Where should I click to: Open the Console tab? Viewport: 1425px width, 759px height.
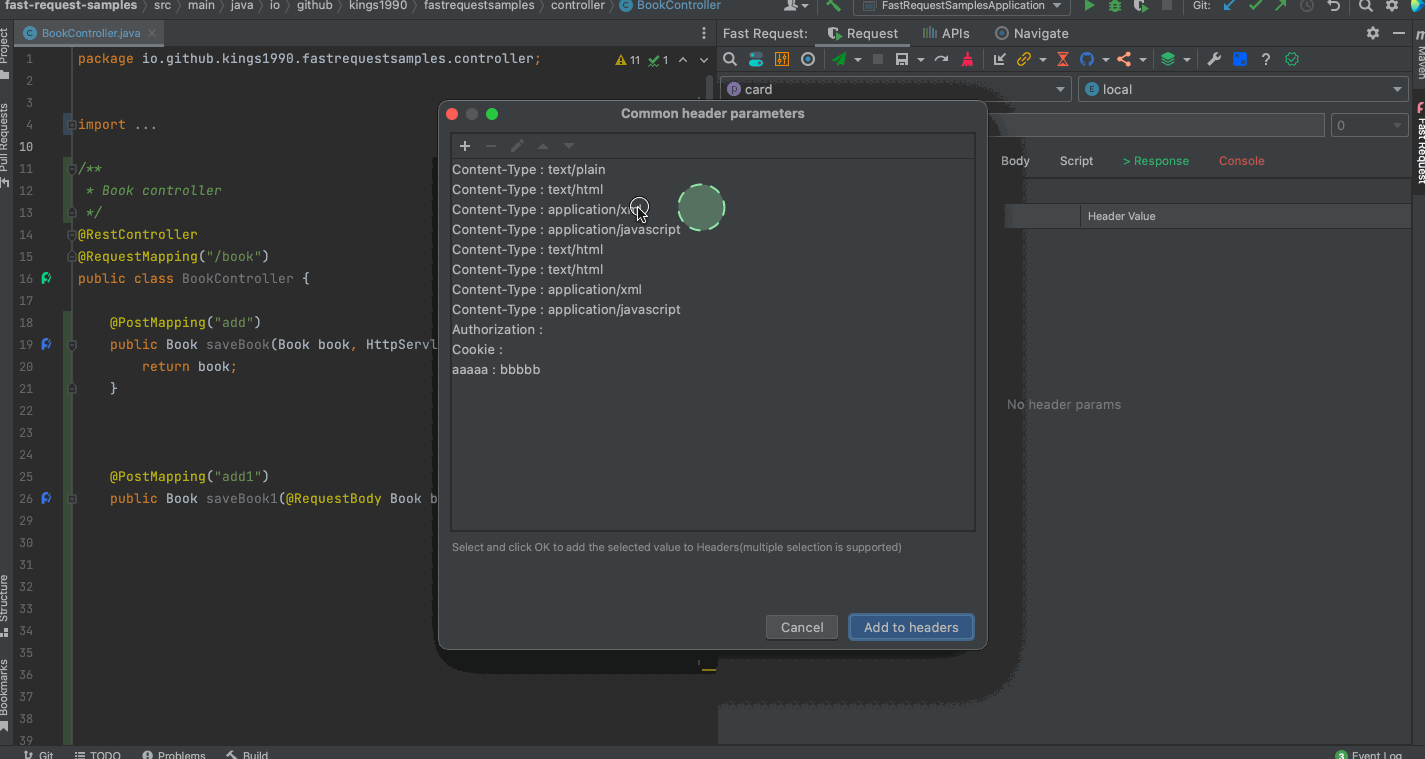click(1241, 161)
